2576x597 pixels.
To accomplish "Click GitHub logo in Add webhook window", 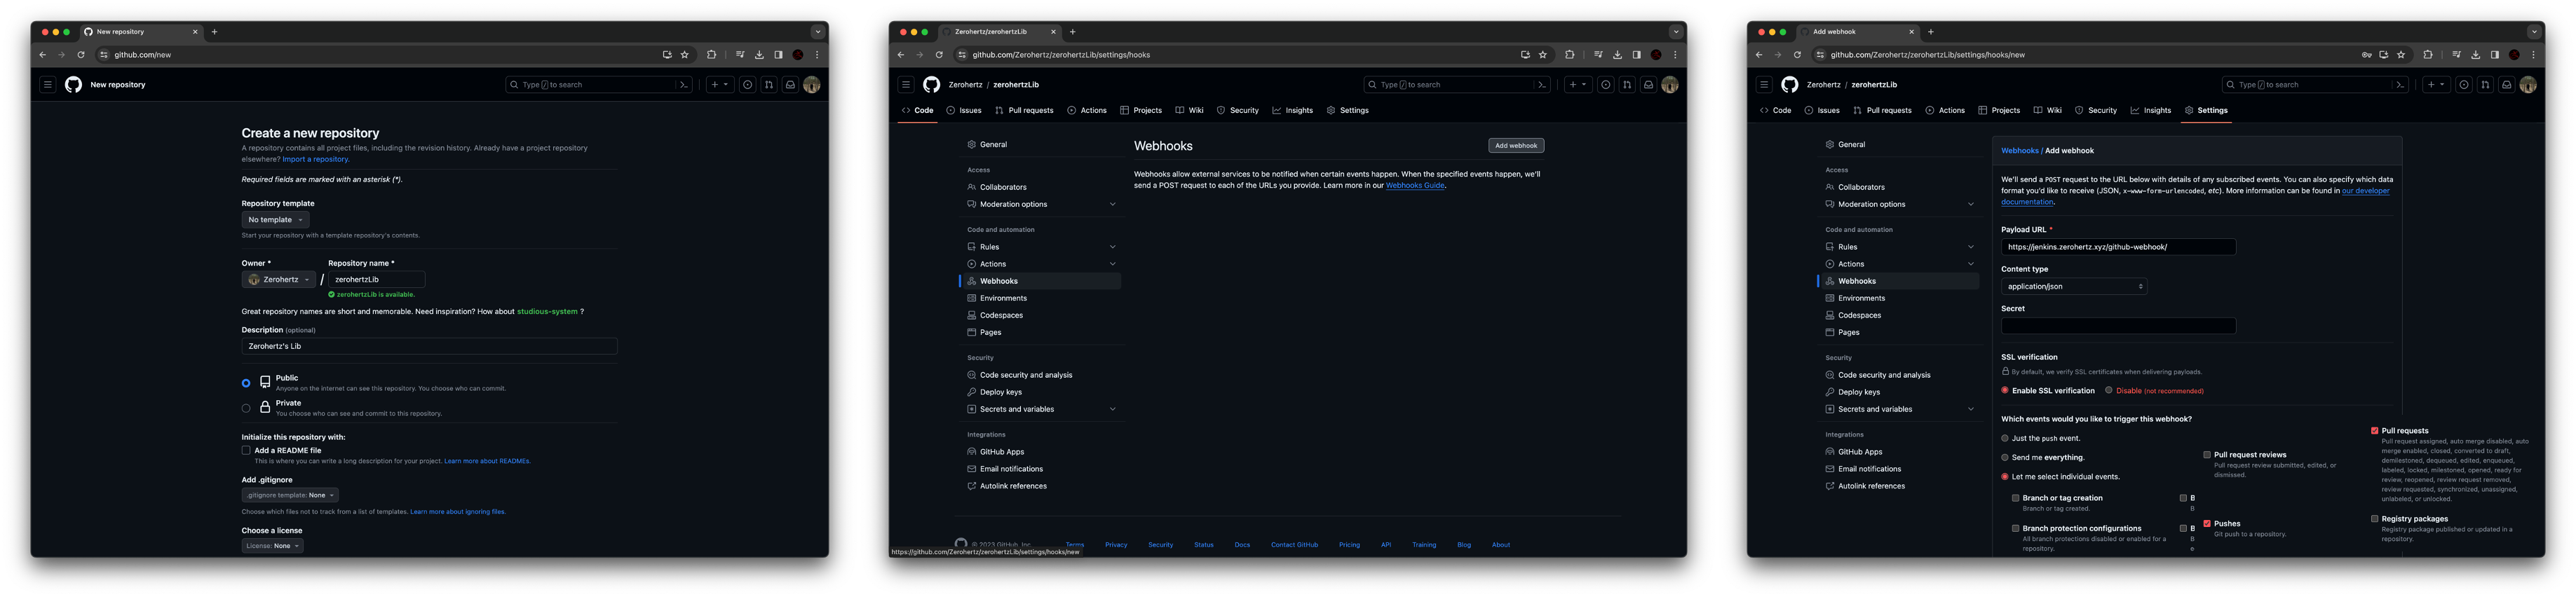I will click(x=1790, y=85).
